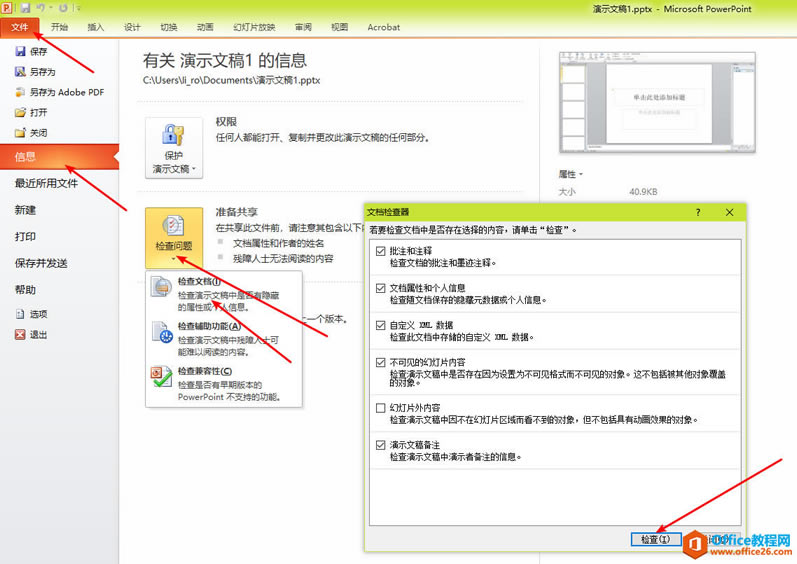Switch to the 插入 ribbon tab

[x=96, y=27]
